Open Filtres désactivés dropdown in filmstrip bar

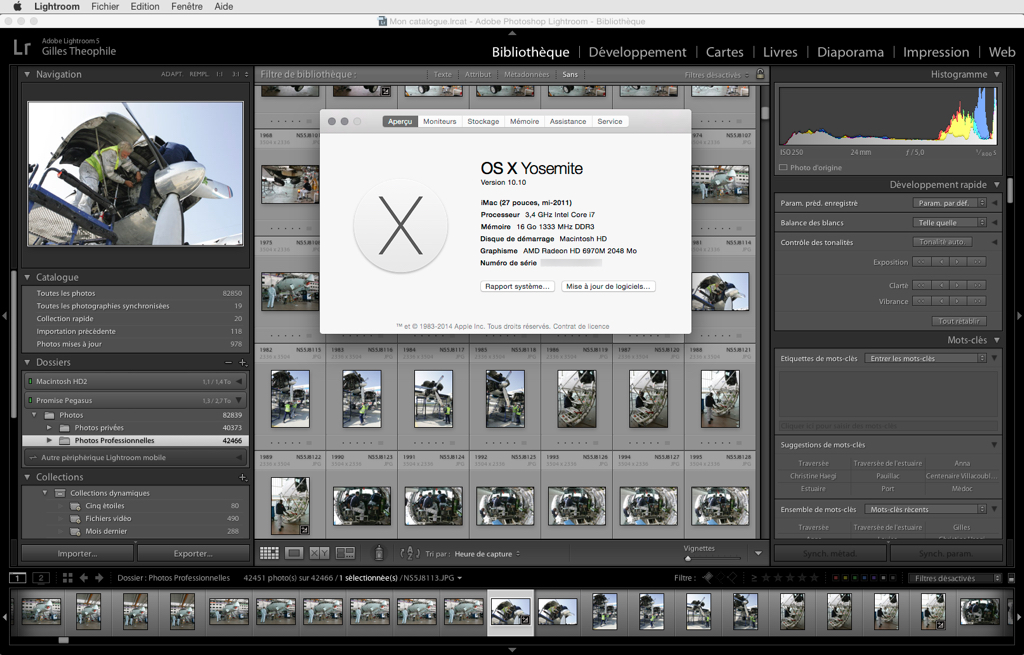pos(954,578)
